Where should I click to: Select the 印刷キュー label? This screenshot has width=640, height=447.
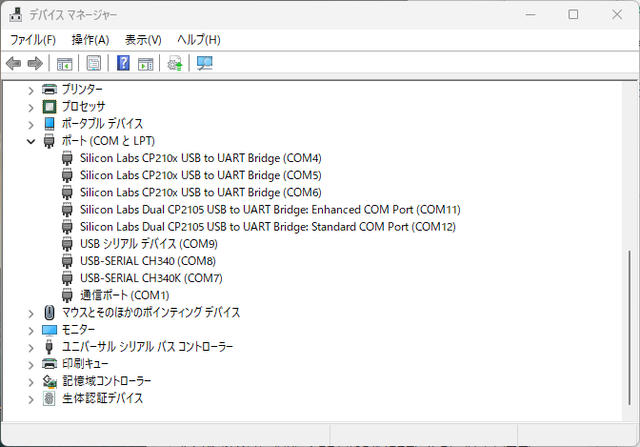point(85,364)
